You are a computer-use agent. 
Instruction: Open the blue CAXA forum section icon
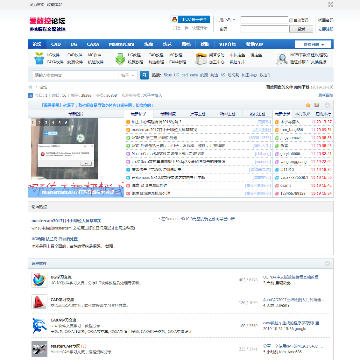(39, 325)
